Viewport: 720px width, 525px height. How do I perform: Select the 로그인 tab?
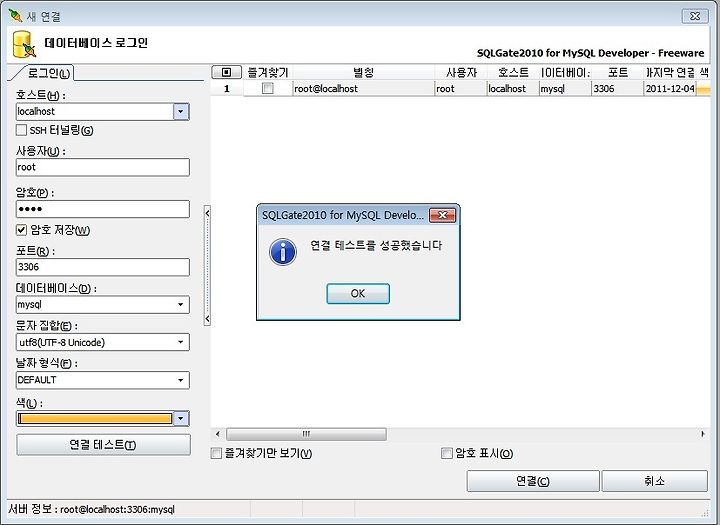48,73
